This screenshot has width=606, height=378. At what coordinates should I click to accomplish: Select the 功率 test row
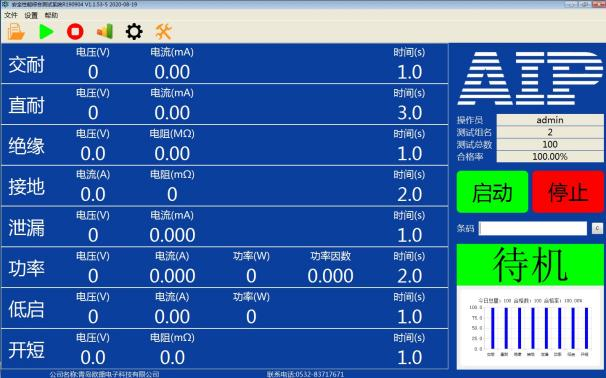(225, 267)
